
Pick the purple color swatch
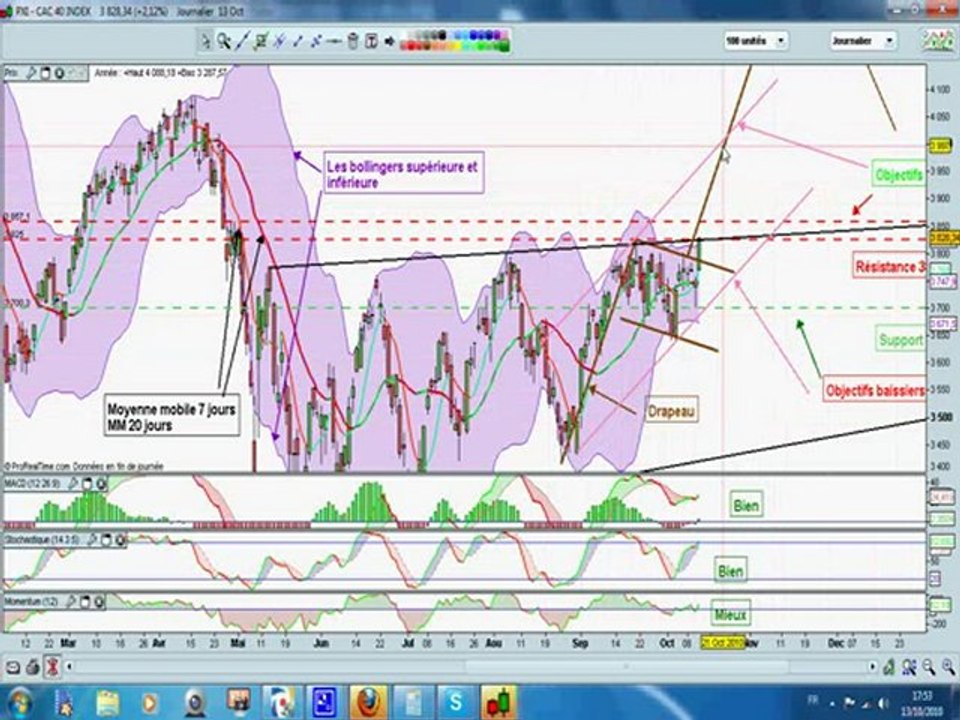click(x=496, y=35)
